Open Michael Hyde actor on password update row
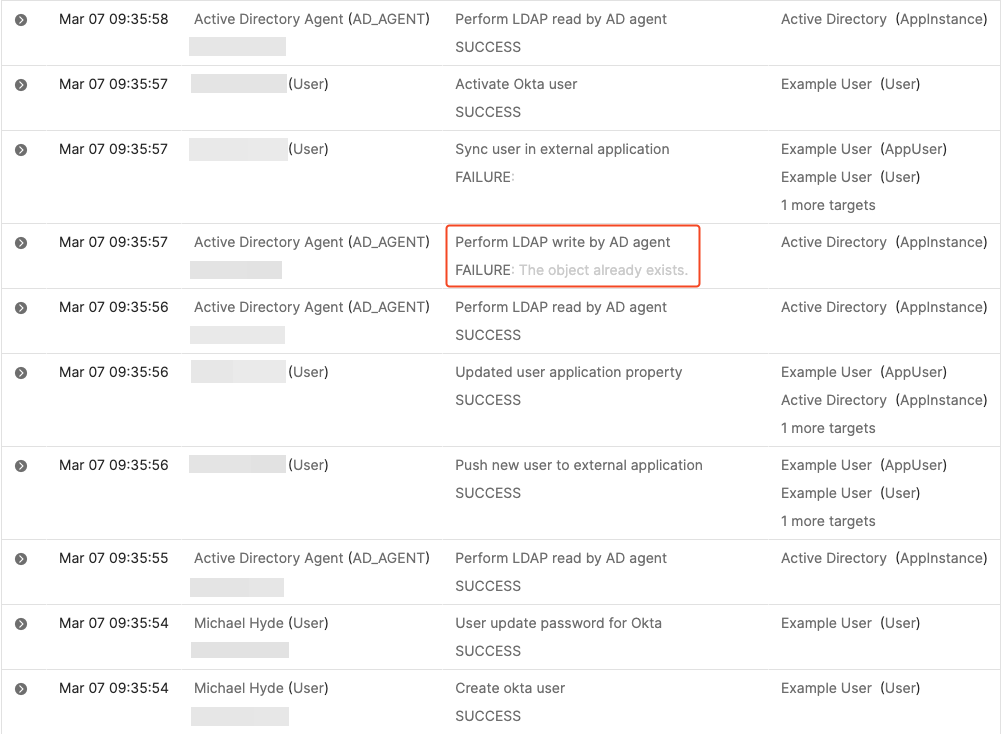The width and height of the screenshot is (1003, 734). [x=260, y=623]
